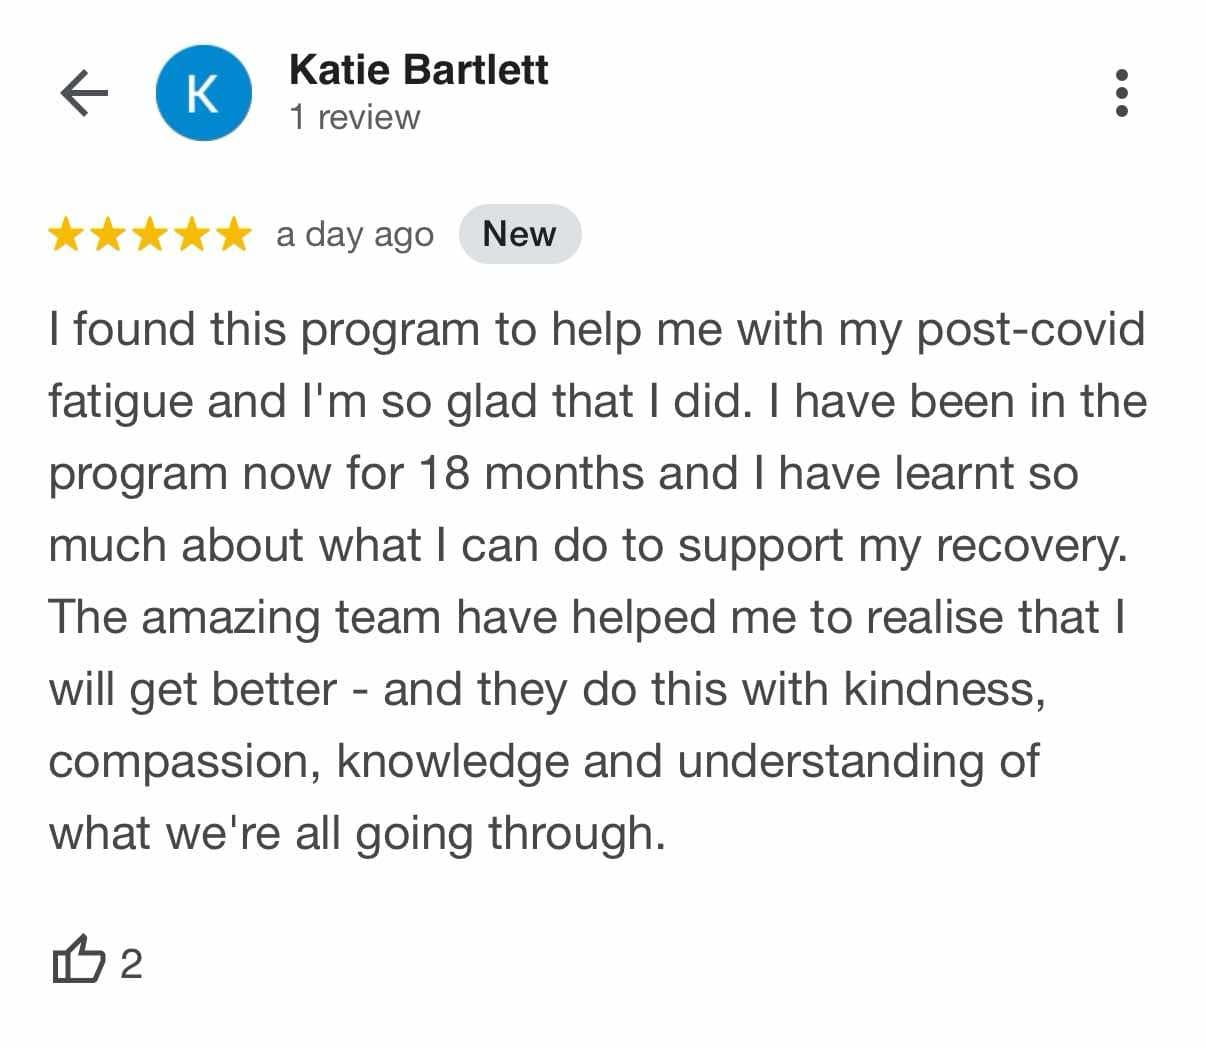This screenshot has width=1206, height=1048.
Task: Click the thumbs up like icon
Action: coord(77,961)
